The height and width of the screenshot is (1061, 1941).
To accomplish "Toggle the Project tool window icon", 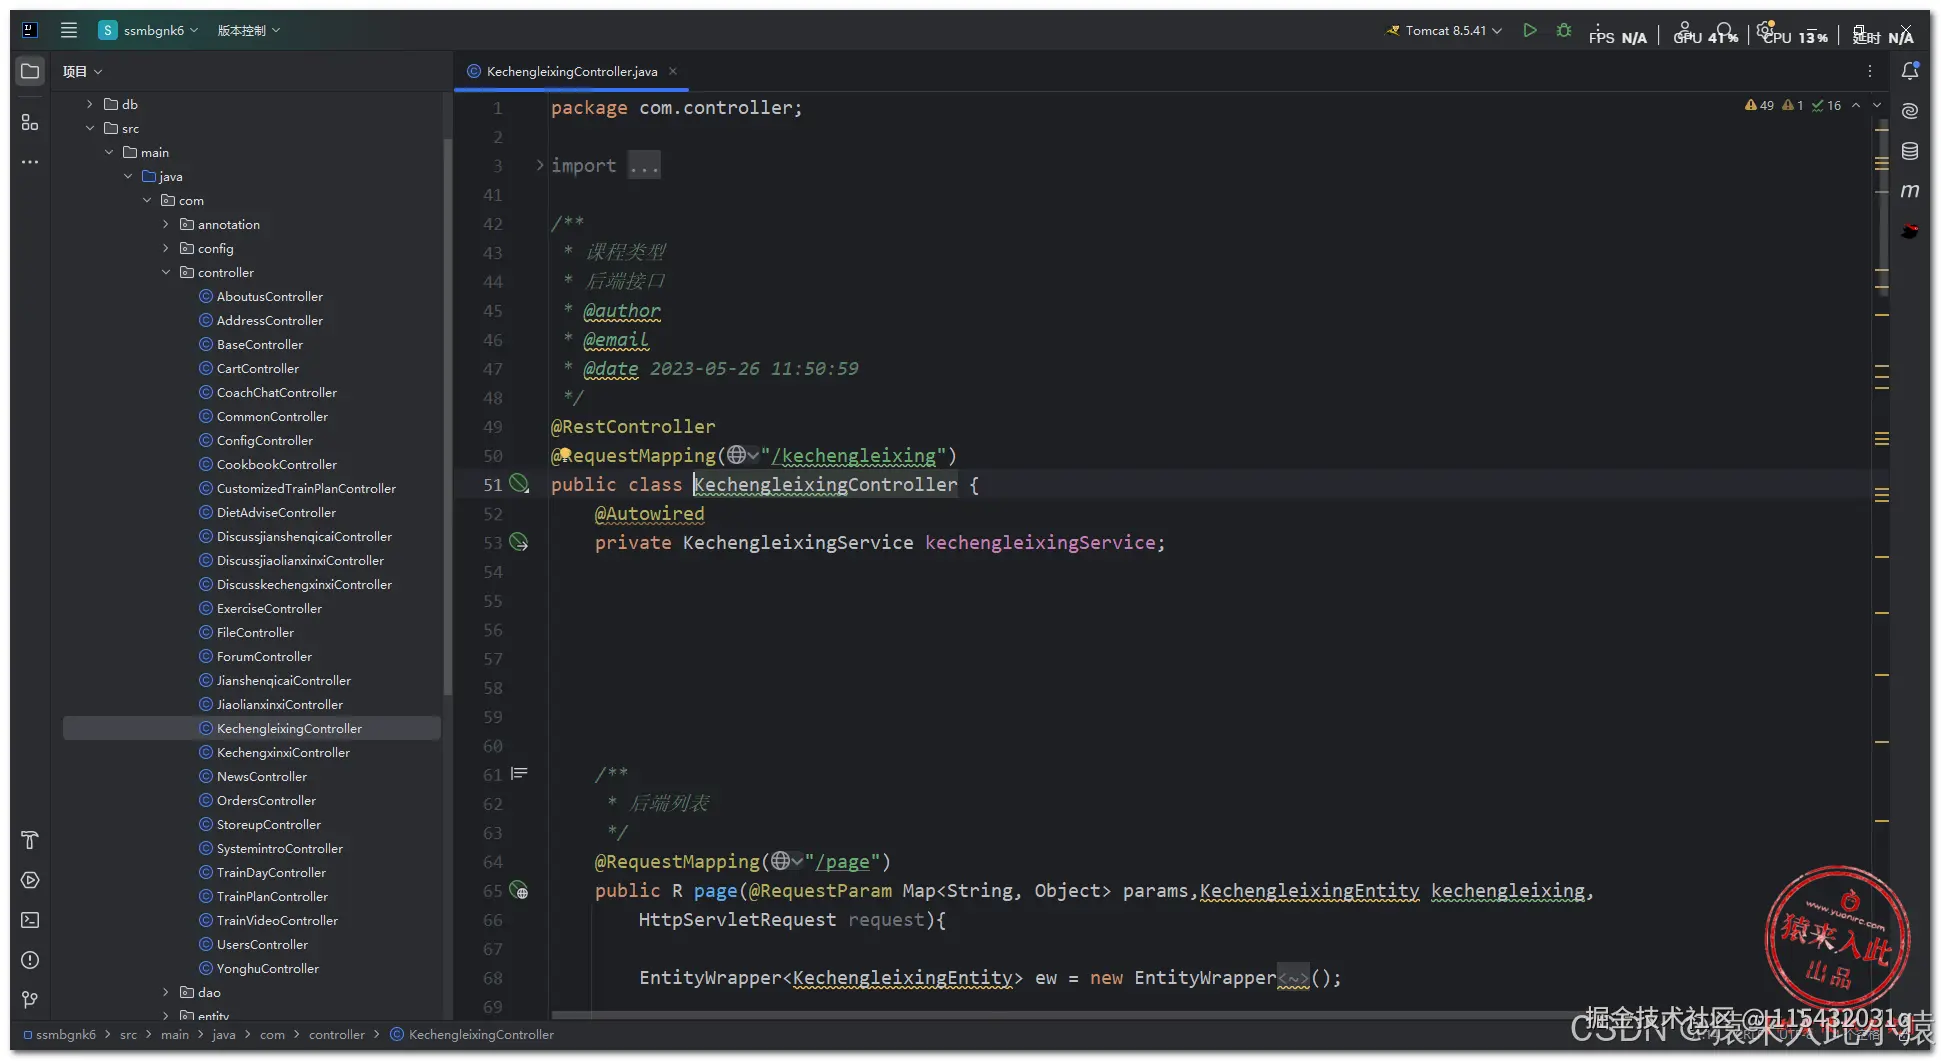I will pos(30,72).
